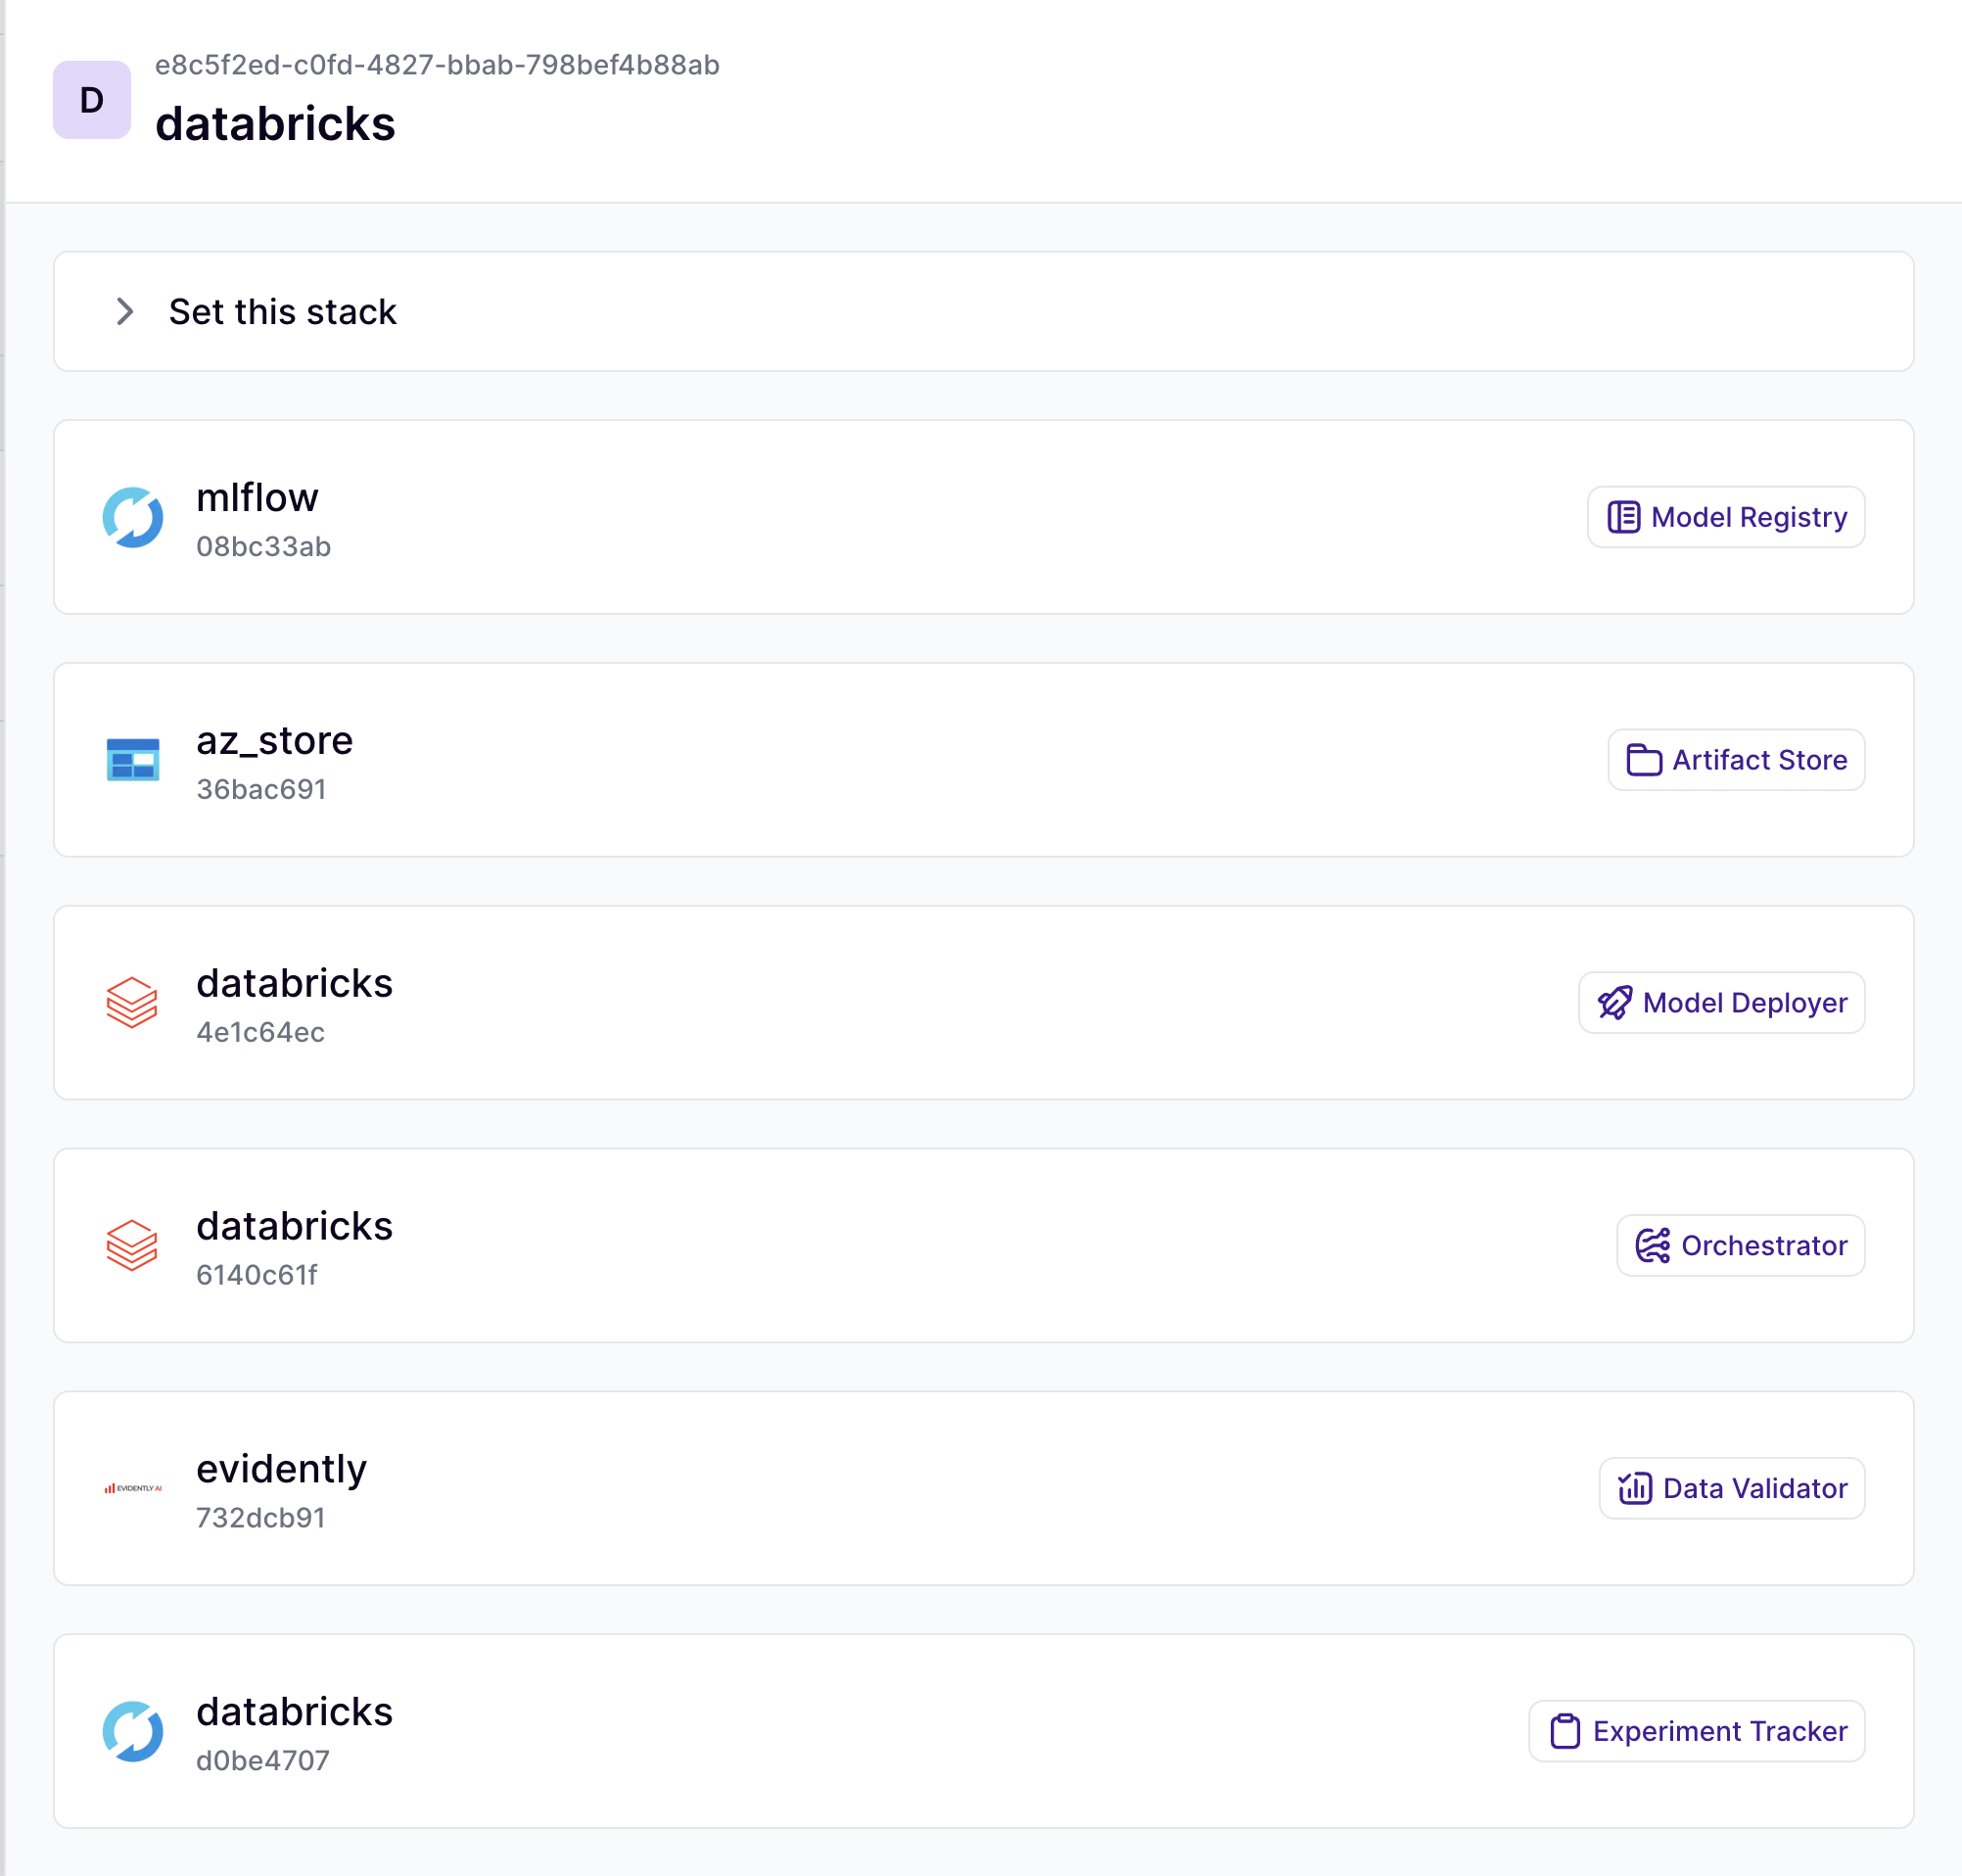Screen dimensions: 1962x1876
Task: Click component ID 6140c61f
Action: [256, 1275]
